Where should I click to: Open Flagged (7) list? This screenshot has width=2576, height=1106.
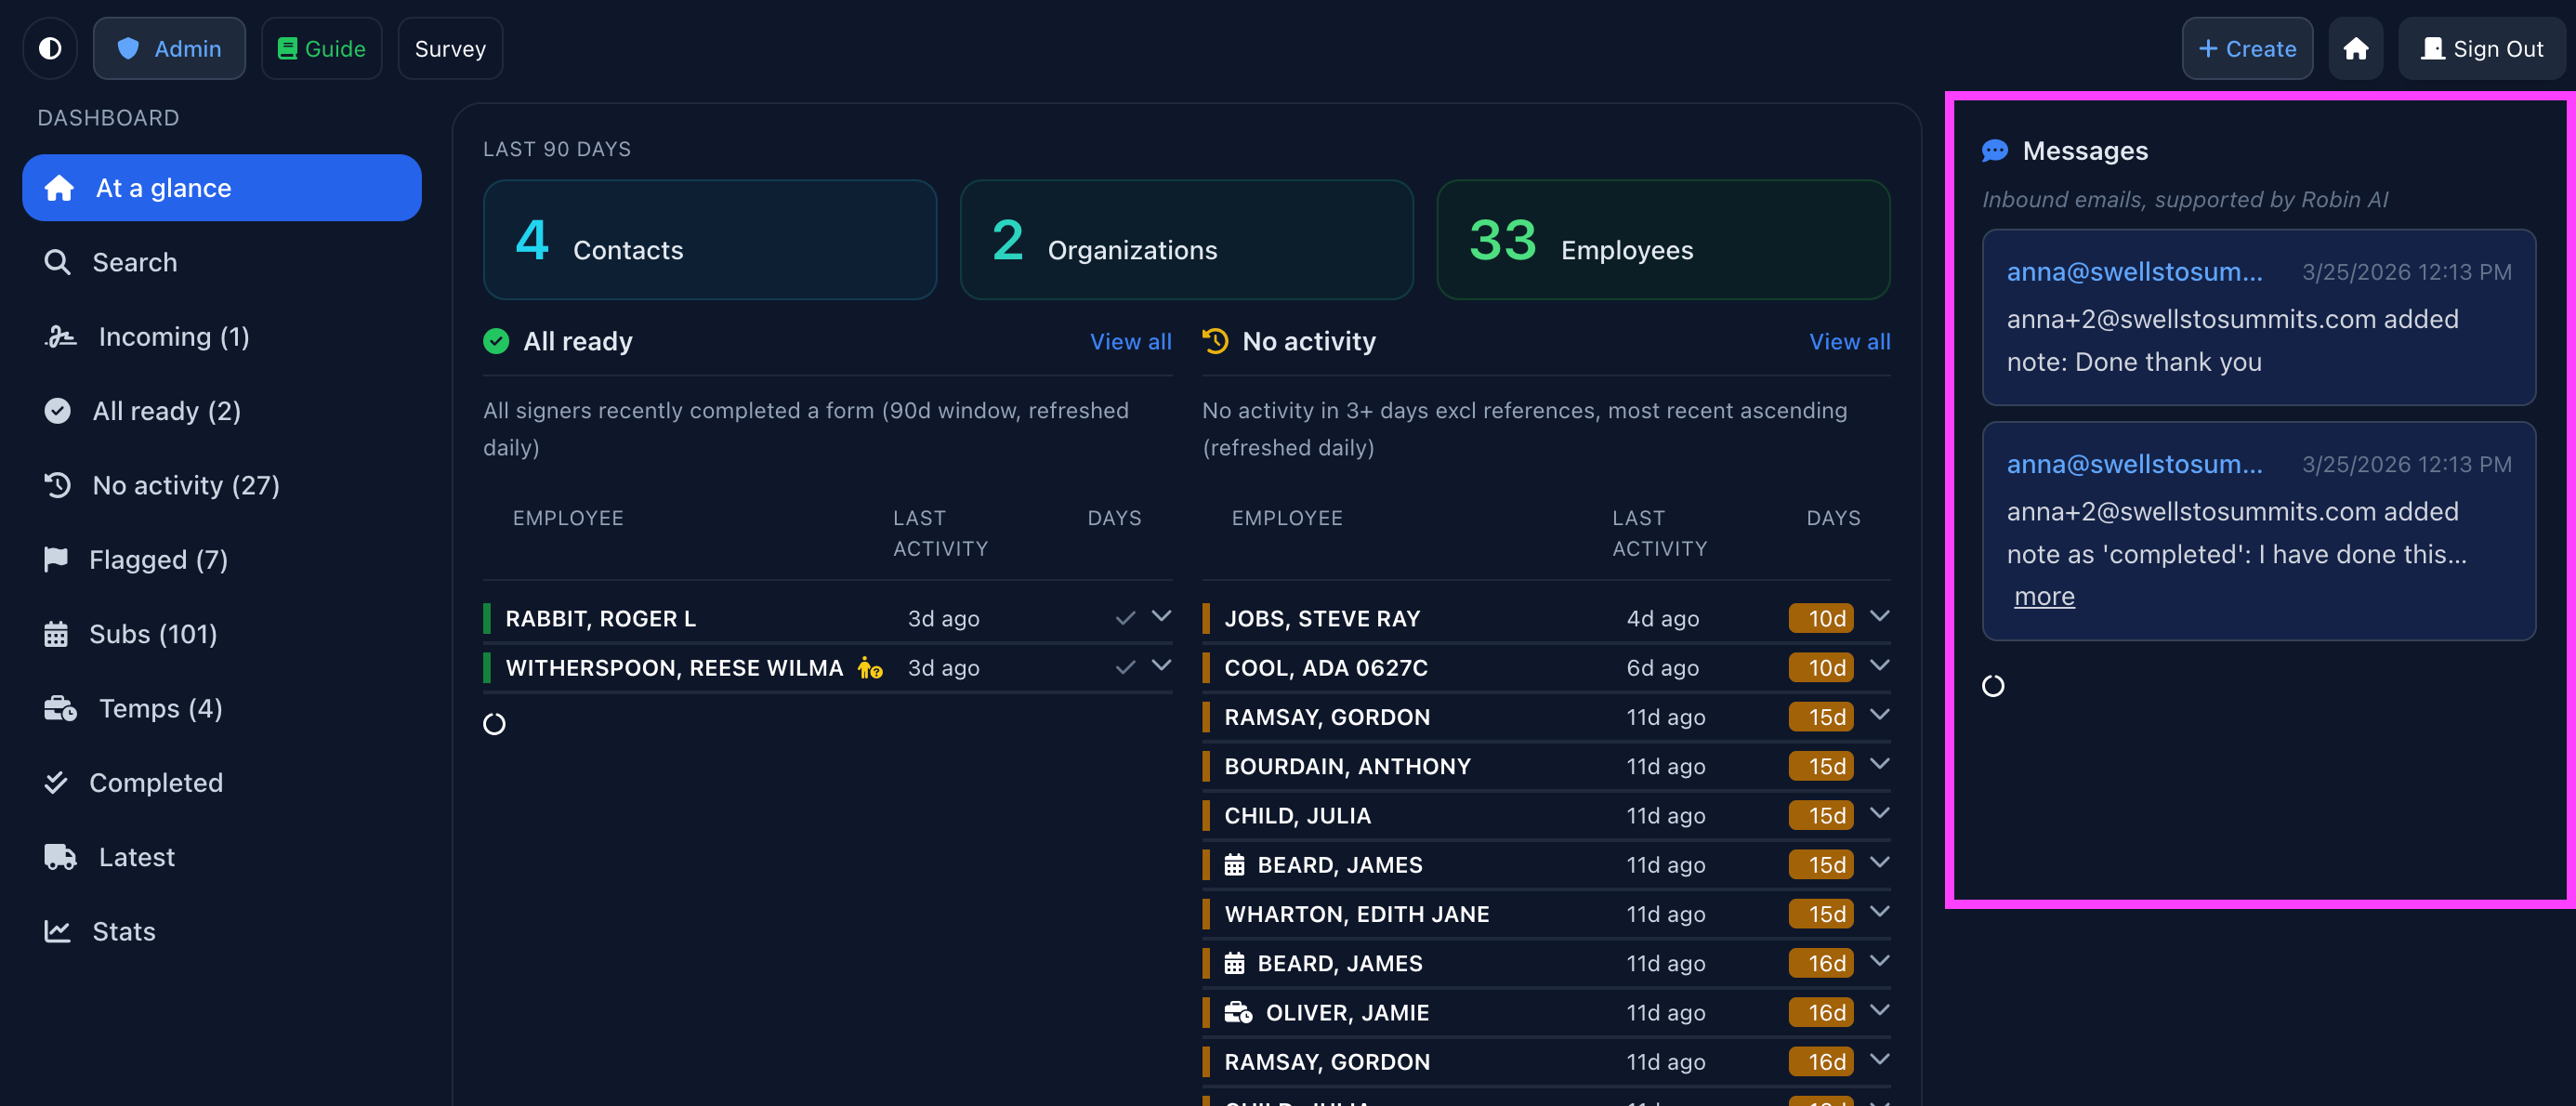click(158, 560)
